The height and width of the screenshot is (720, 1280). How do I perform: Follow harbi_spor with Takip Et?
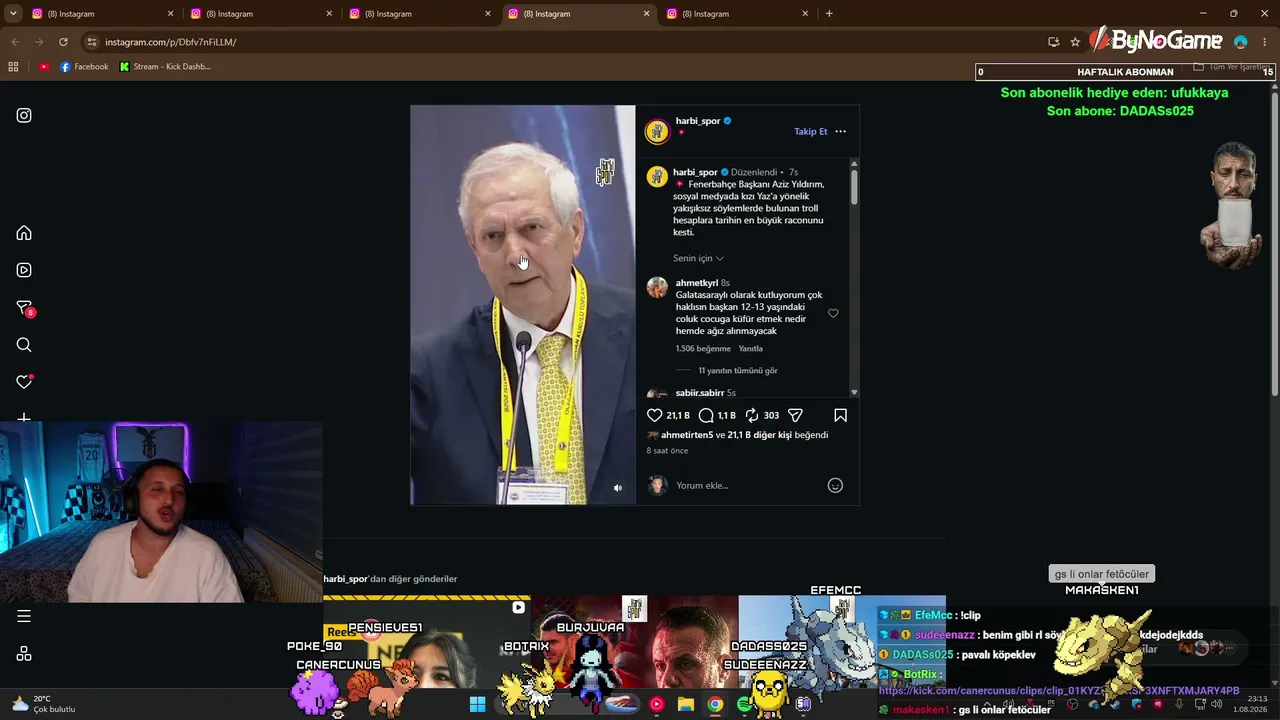pos(811,132)
